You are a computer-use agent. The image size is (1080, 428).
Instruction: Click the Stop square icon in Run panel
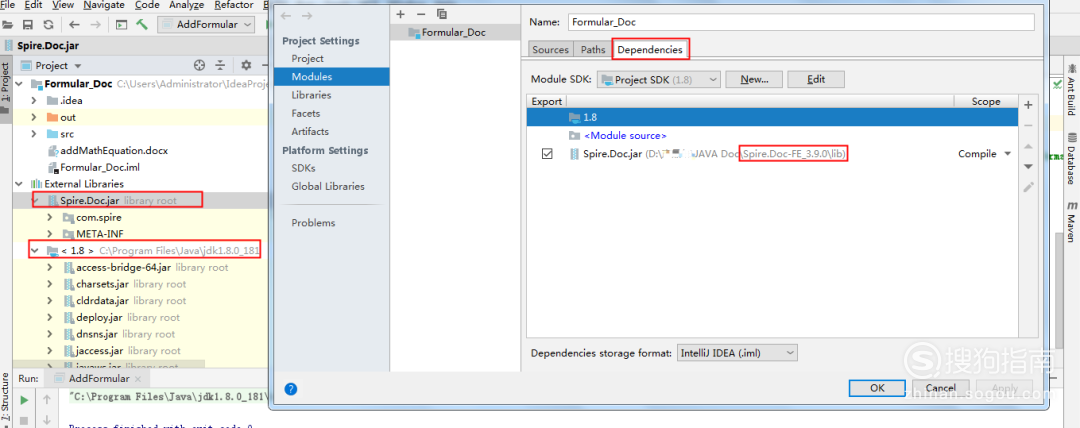[x=24, y=420]
